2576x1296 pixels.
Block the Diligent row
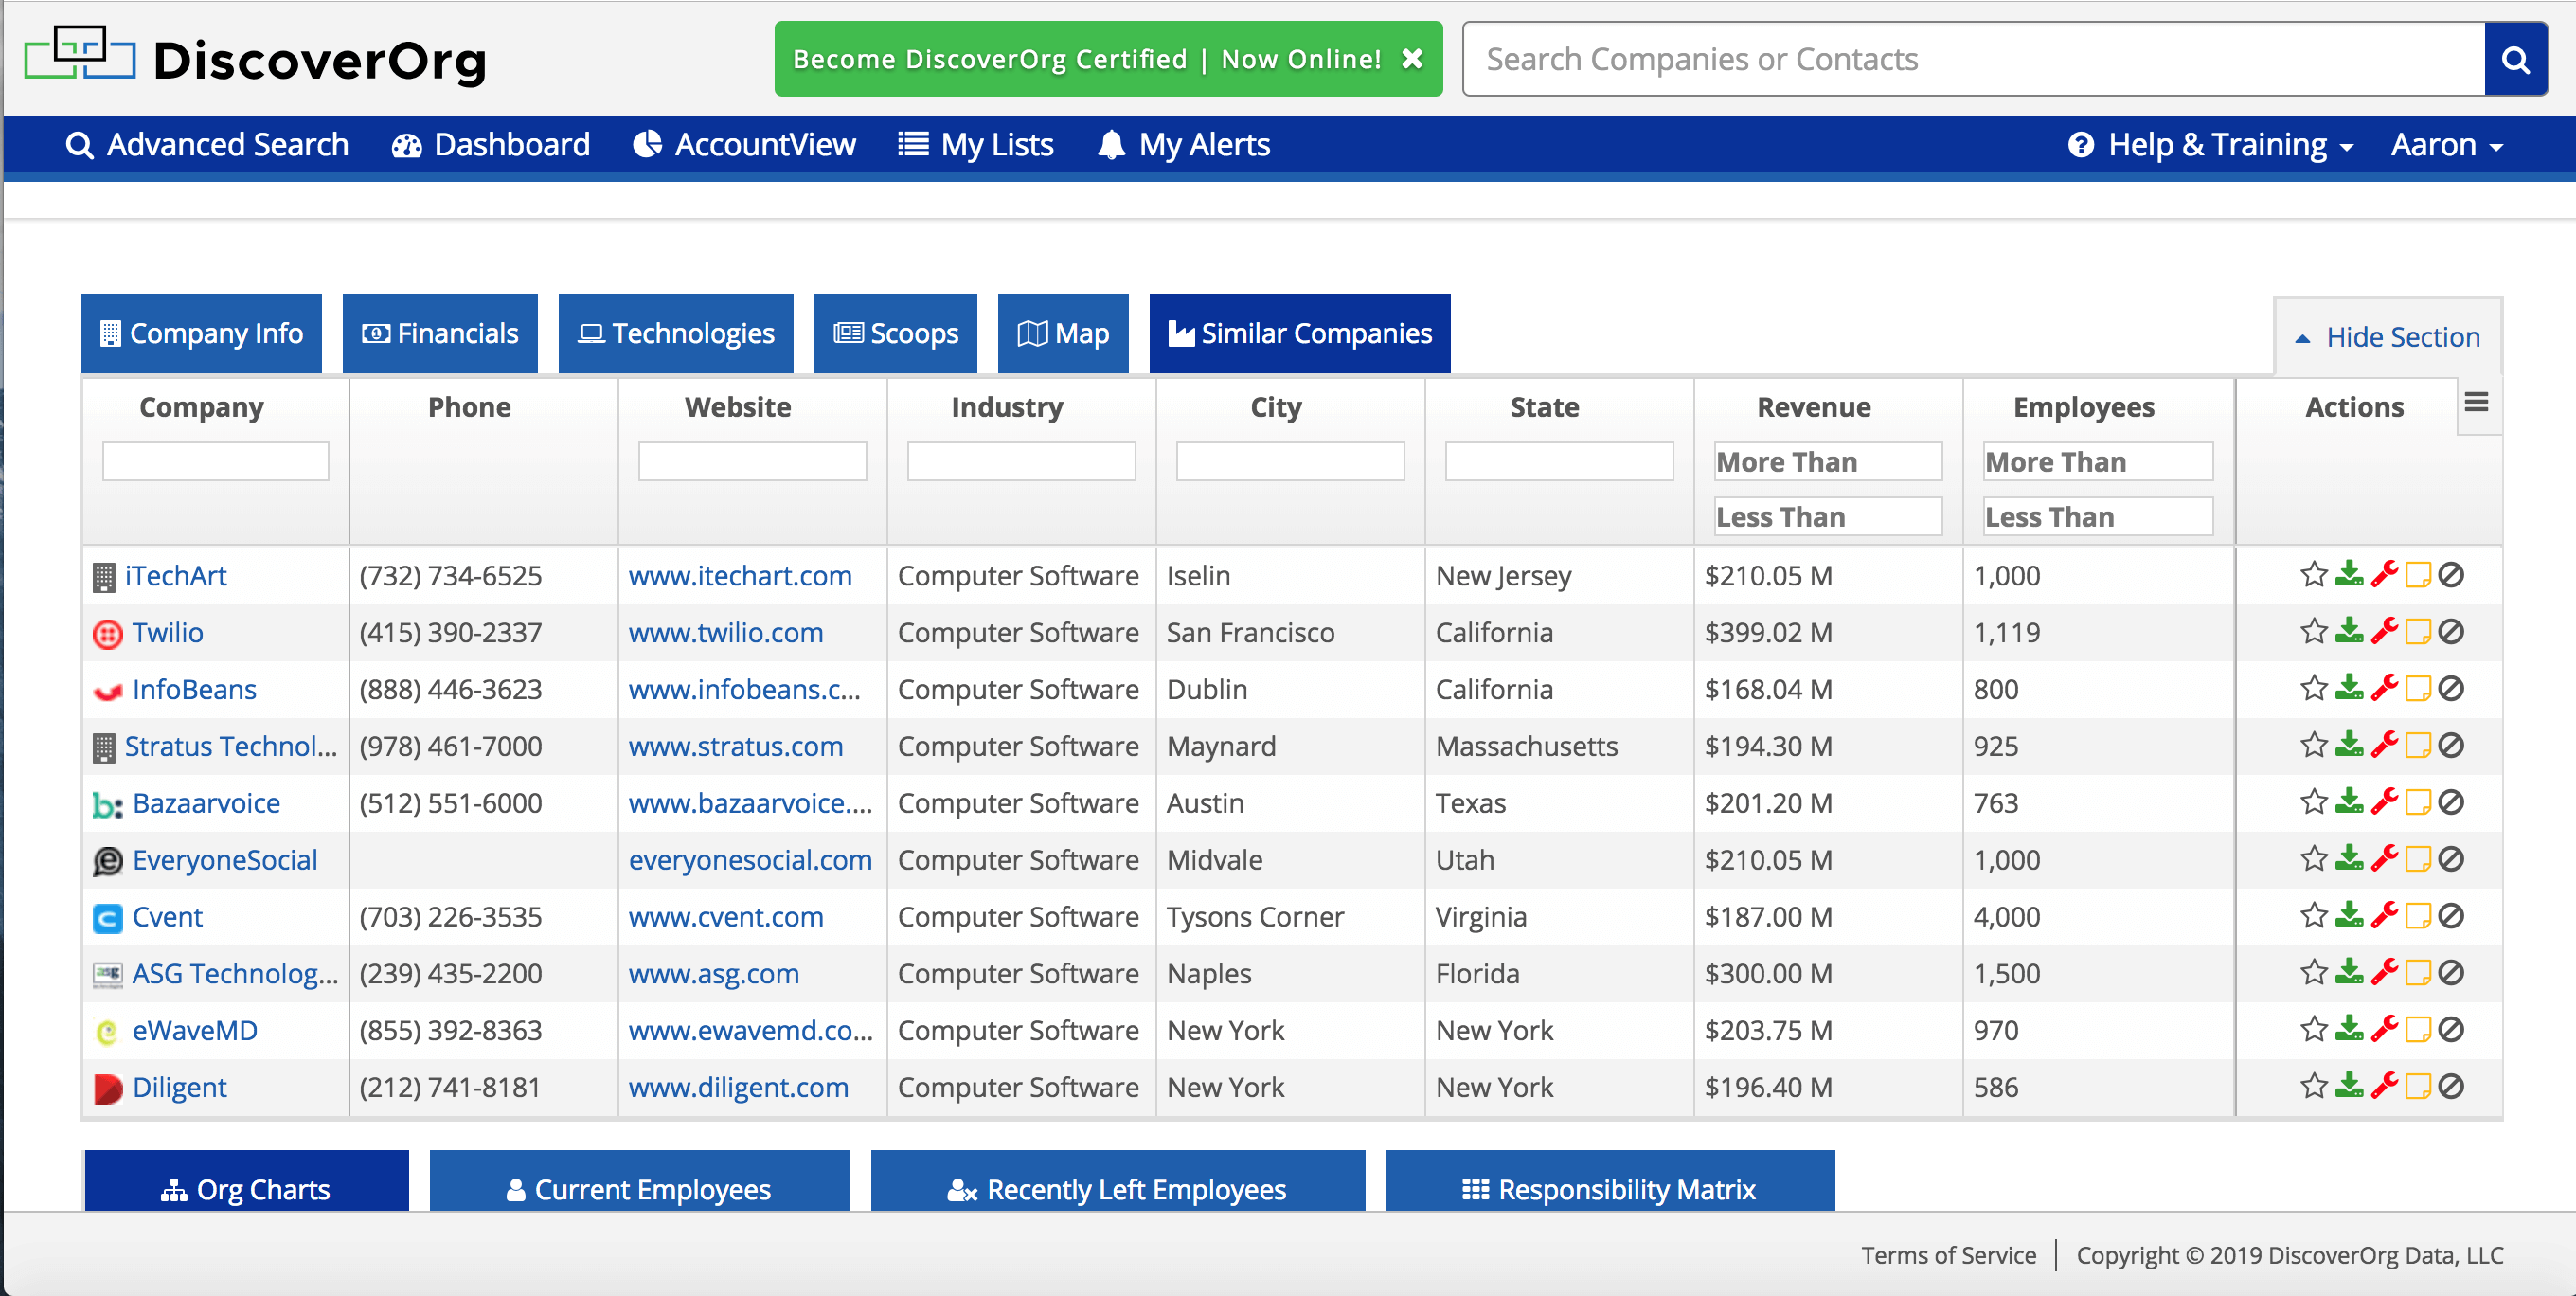point(2451,1087)
